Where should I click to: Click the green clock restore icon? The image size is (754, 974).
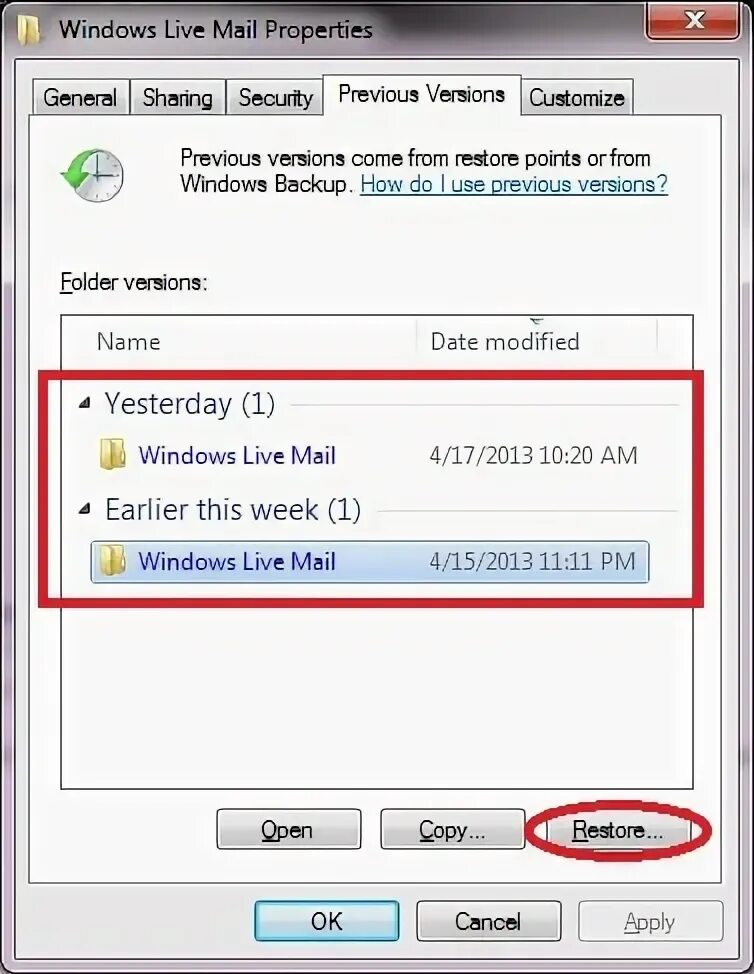(92, 175)
